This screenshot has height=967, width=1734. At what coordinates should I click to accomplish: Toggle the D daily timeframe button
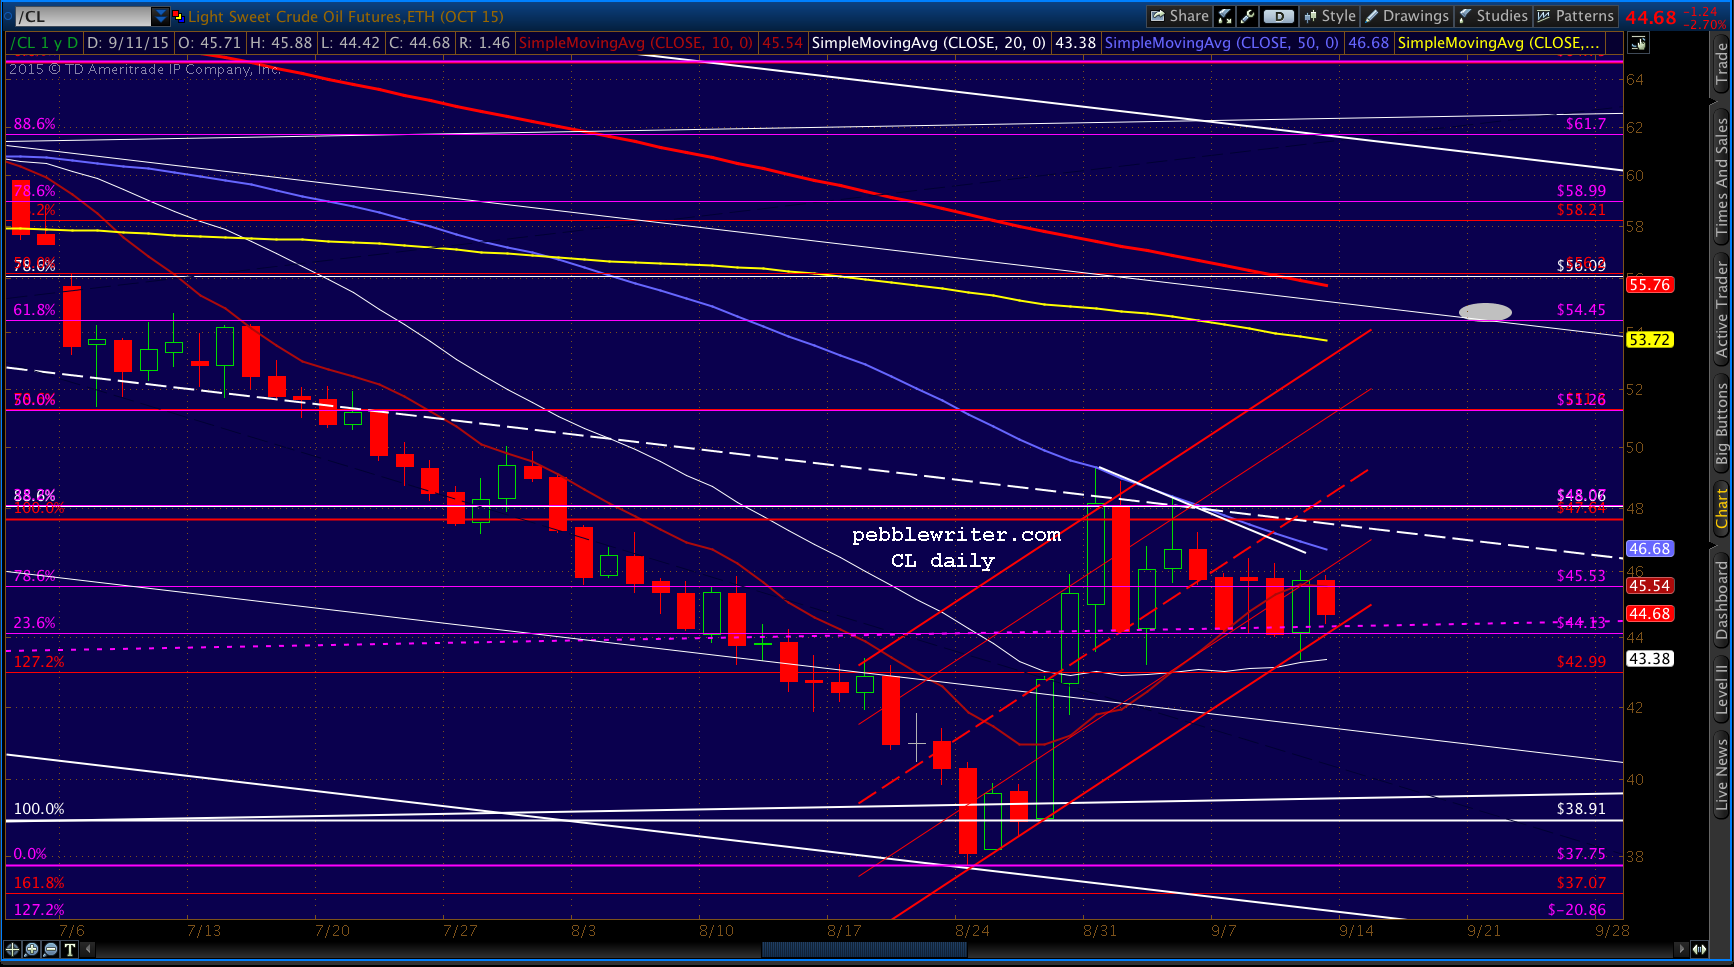coord(1279,16)
